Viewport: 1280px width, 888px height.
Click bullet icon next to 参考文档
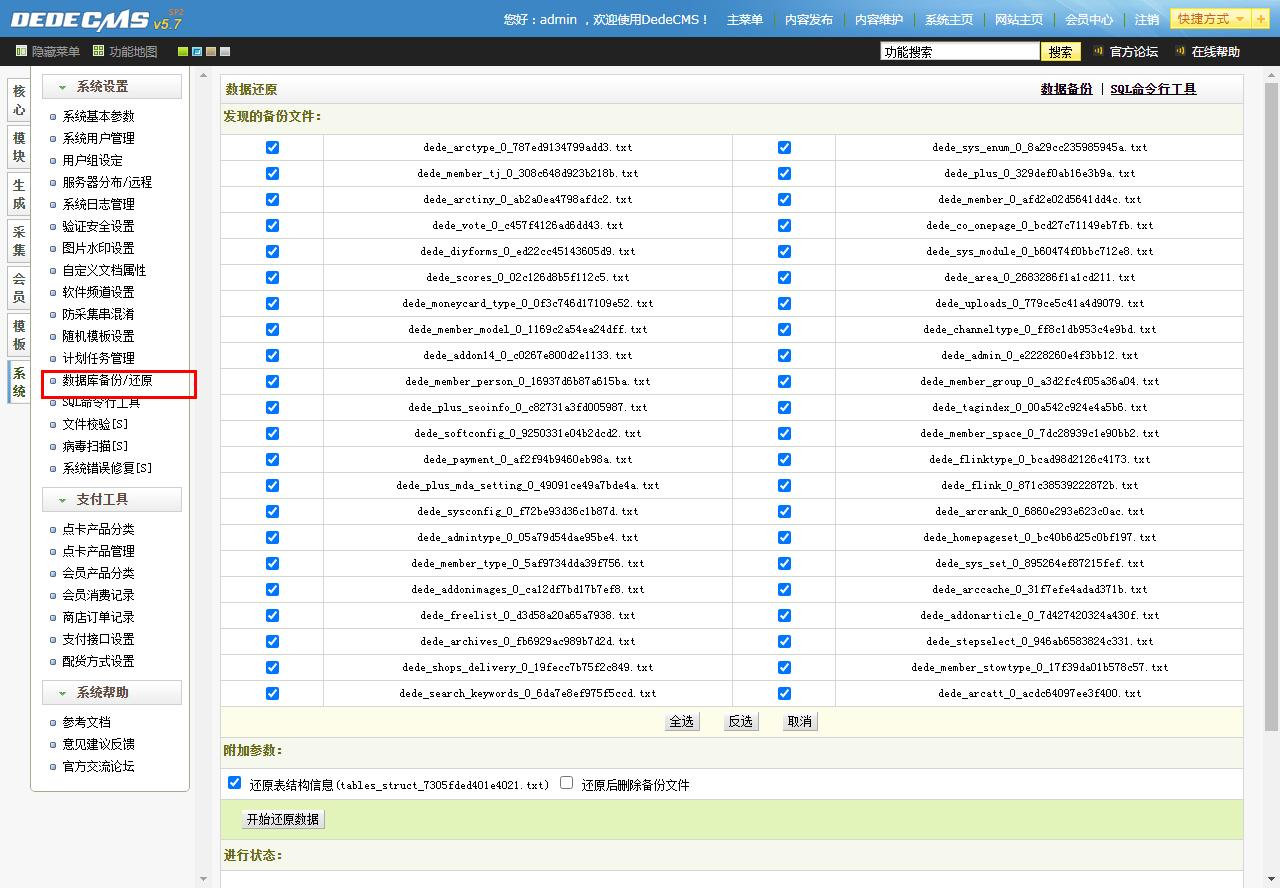coord(54,723)
